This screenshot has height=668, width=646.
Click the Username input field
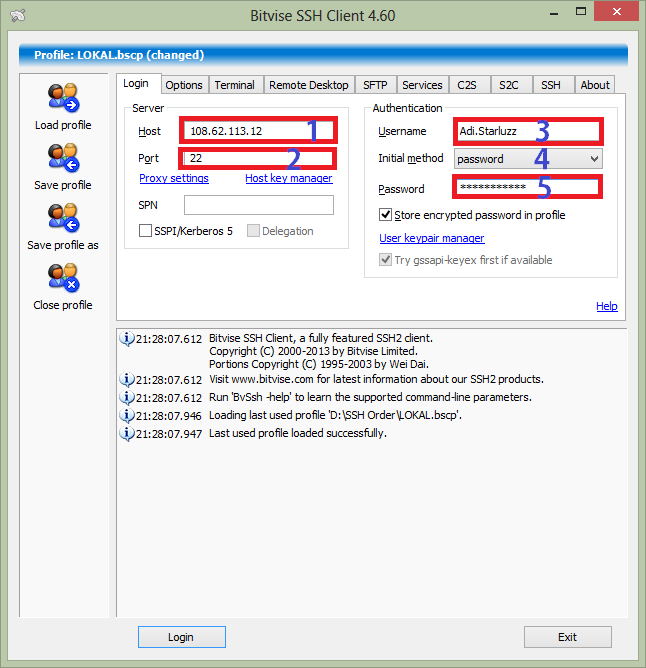[528, 131]
